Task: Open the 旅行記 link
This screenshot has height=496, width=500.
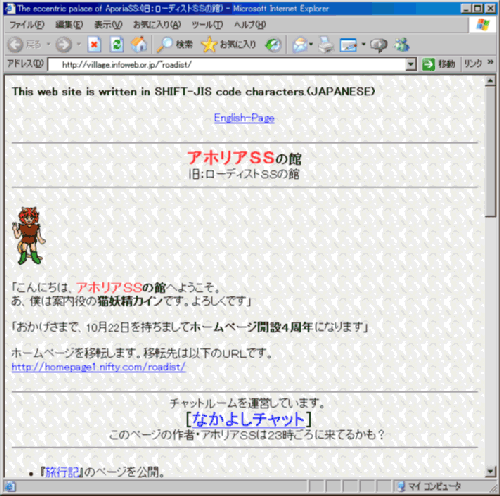Action: pos(62,472)
